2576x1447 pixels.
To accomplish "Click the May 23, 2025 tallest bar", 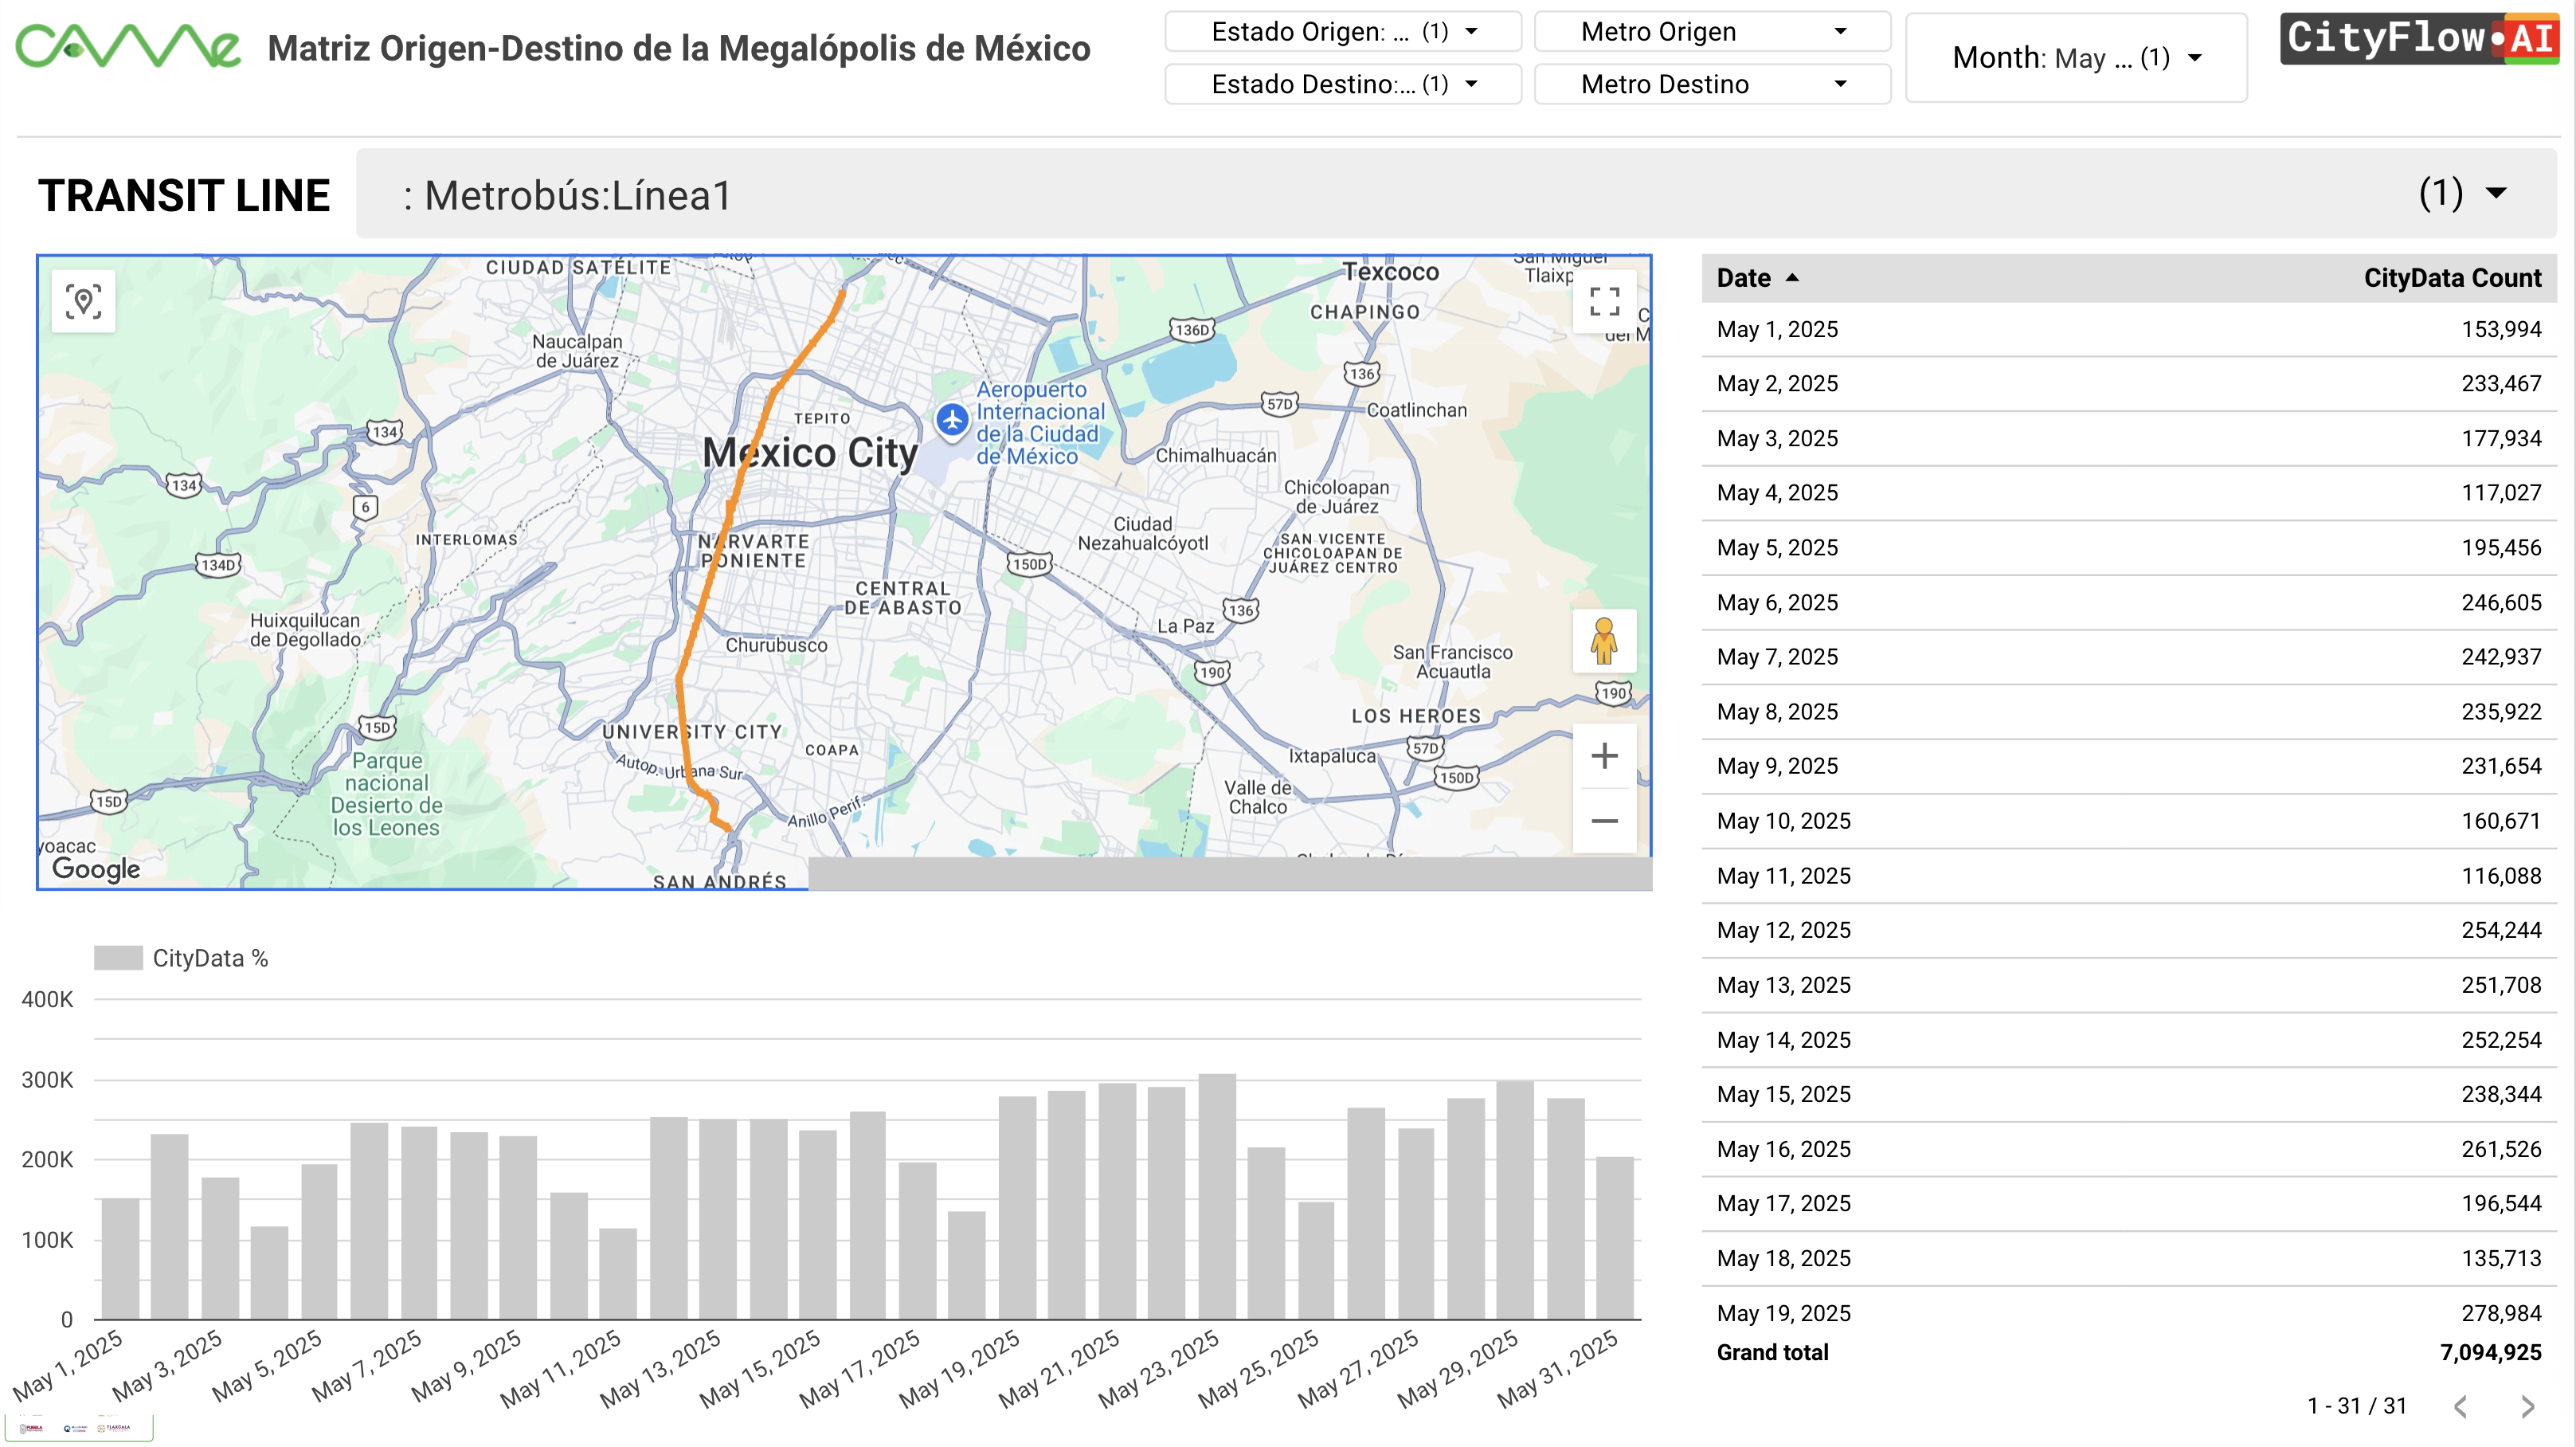I will tap(1216, 1196).
